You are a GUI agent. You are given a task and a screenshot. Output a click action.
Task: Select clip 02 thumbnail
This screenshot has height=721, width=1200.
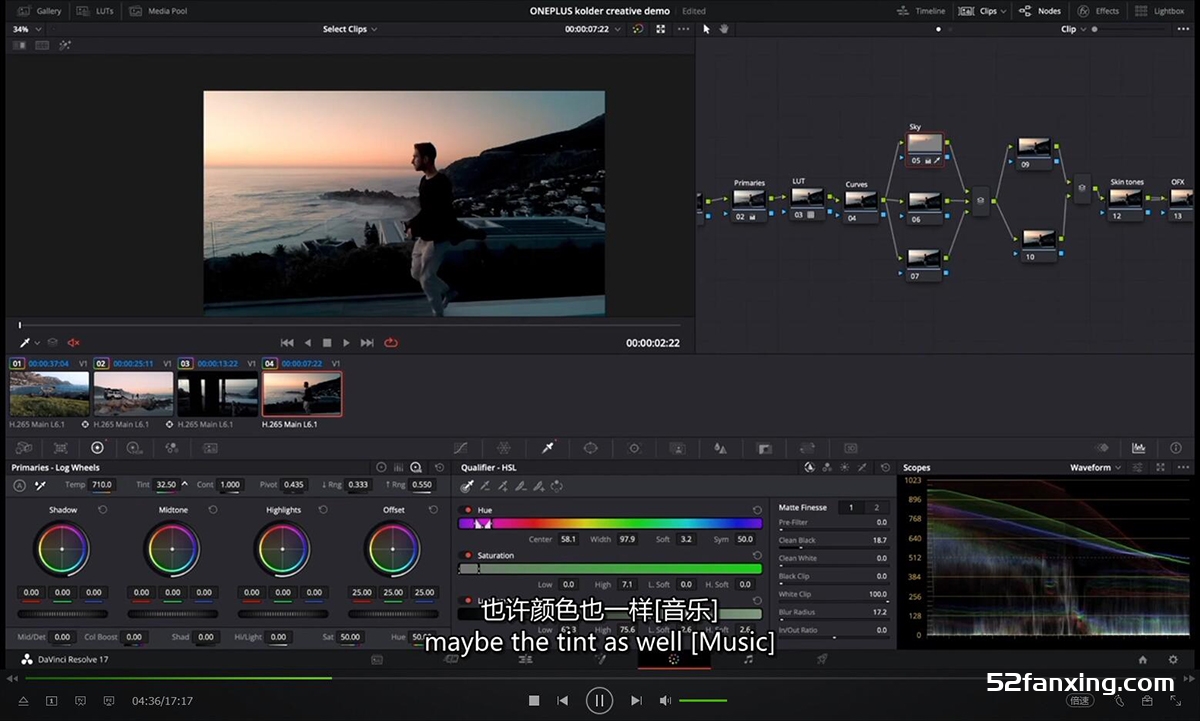[x=133, y=394]
